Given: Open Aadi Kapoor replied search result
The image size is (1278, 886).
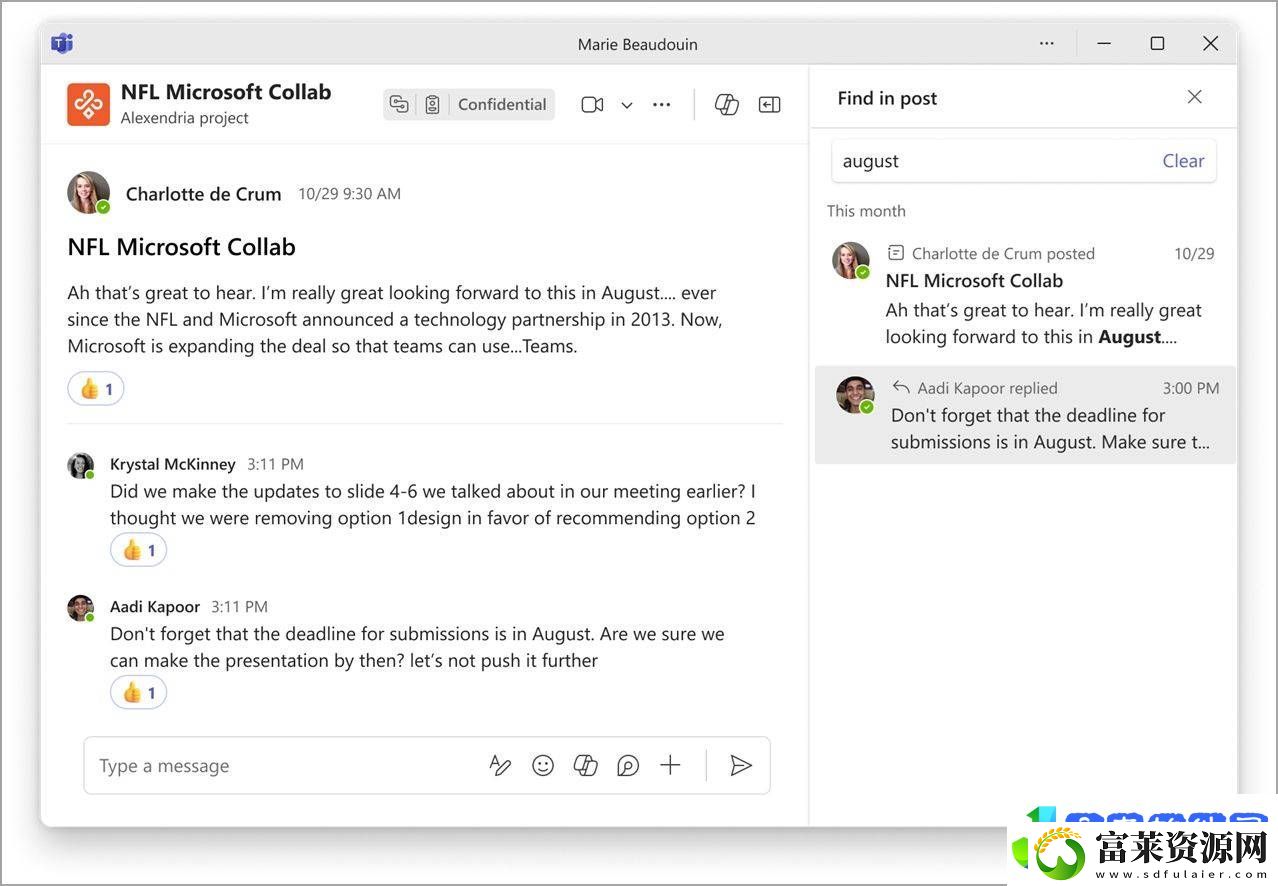Looking at the screenshot, I should 1025,414.
